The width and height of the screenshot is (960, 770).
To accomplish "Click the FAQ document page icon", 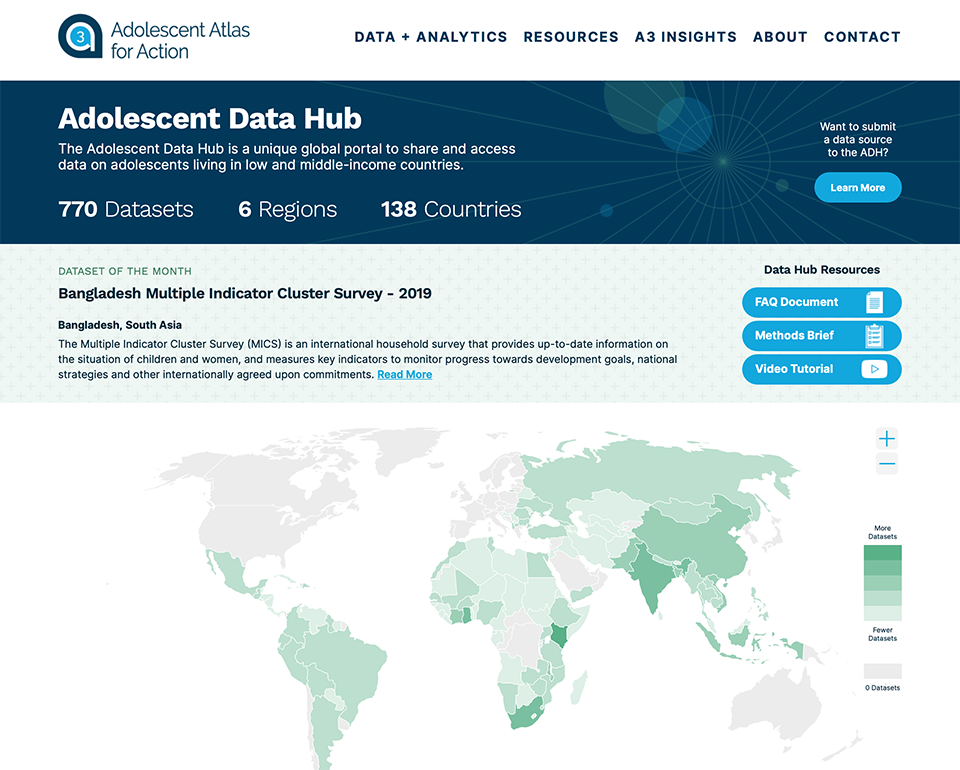I will click(874, 302).
